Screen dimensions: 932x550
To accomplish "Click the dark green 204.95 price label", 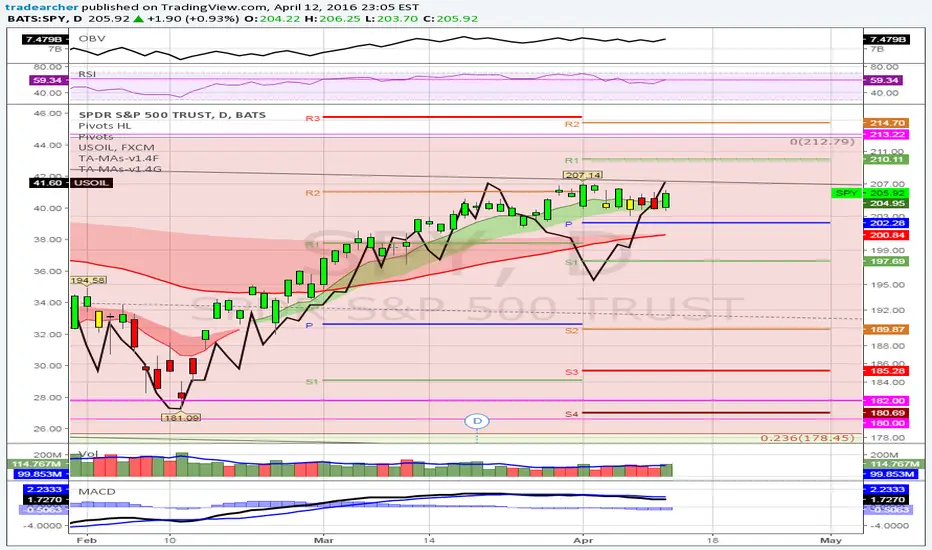I will [887, 203].
